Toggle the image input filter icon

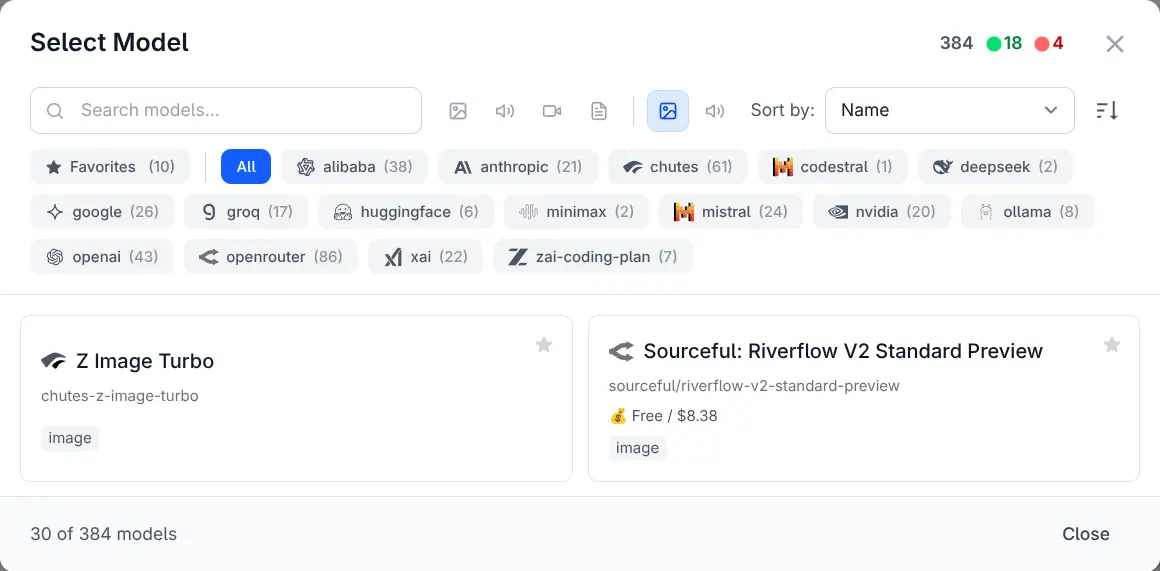[x=458, y=111]
